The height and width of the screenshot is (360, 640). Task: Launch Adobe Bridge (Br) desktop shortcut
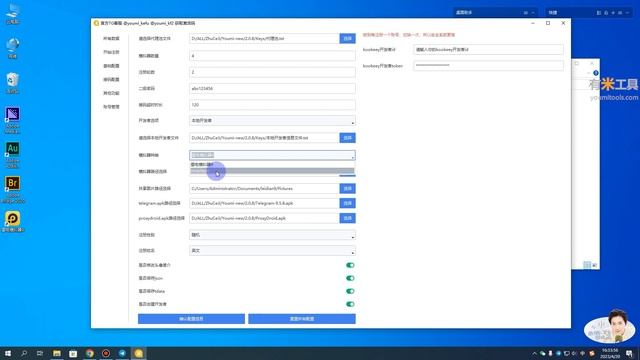point(13,189)
